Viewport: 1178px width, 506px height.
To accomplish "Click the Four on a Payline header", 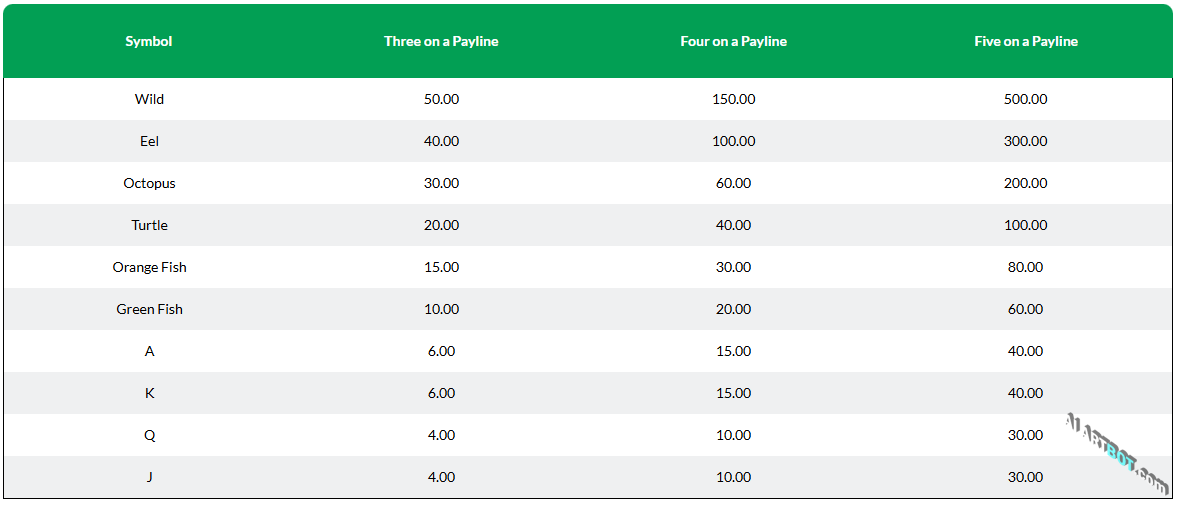I will (733, 42).
